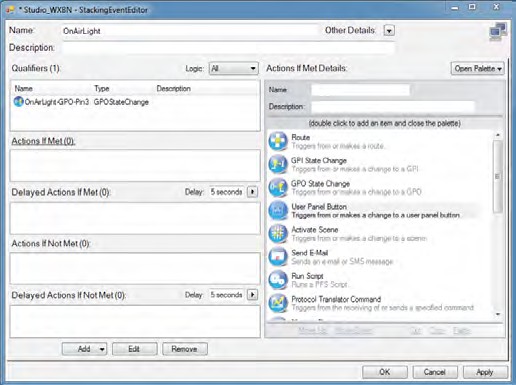
Task: Select the Activate Scene item text
Action: click(x=315, y=230)
